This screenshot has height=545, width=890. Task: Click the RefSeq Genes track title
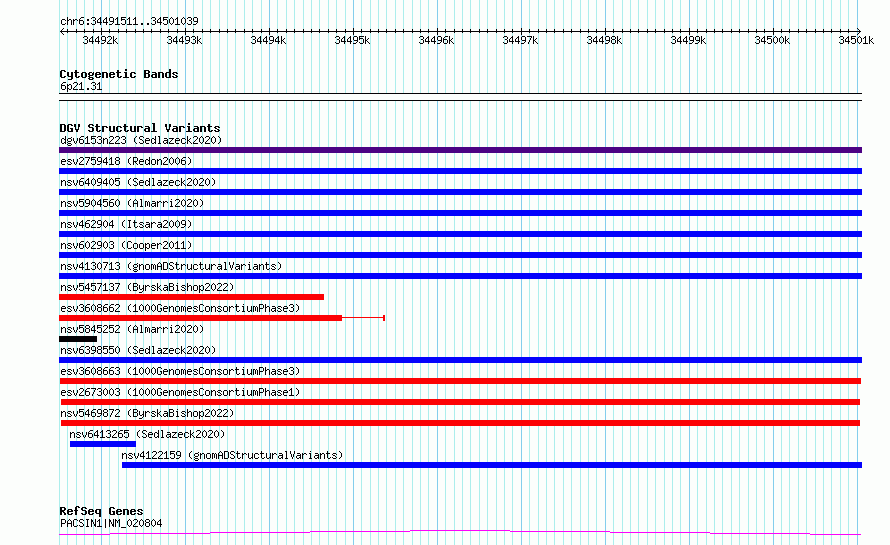click(x=101, y=512)
